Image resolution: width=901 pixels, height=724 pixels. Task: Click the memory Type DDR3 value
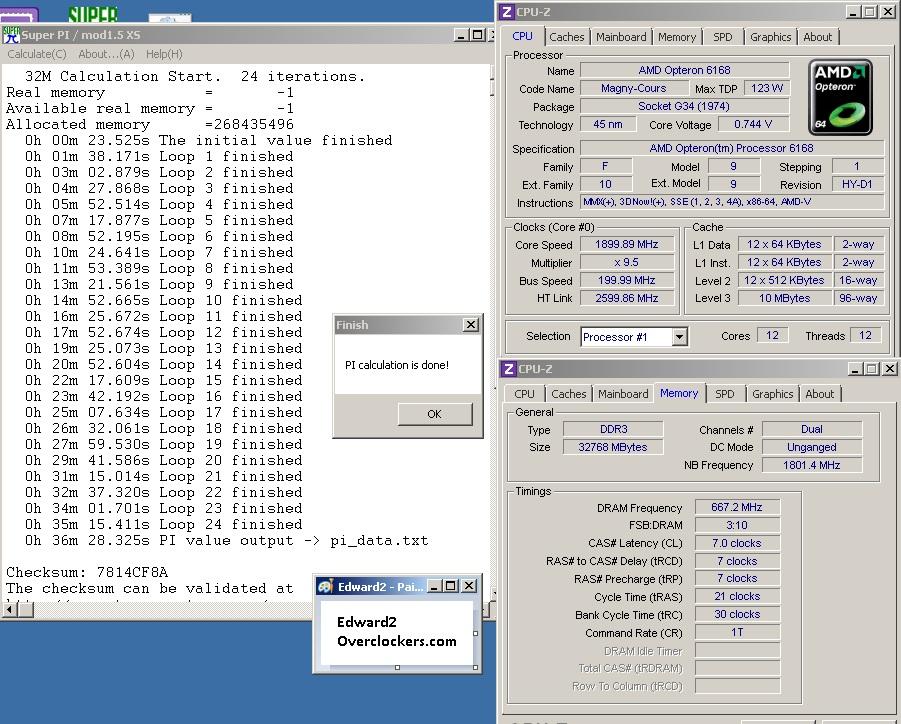[613, 429]
